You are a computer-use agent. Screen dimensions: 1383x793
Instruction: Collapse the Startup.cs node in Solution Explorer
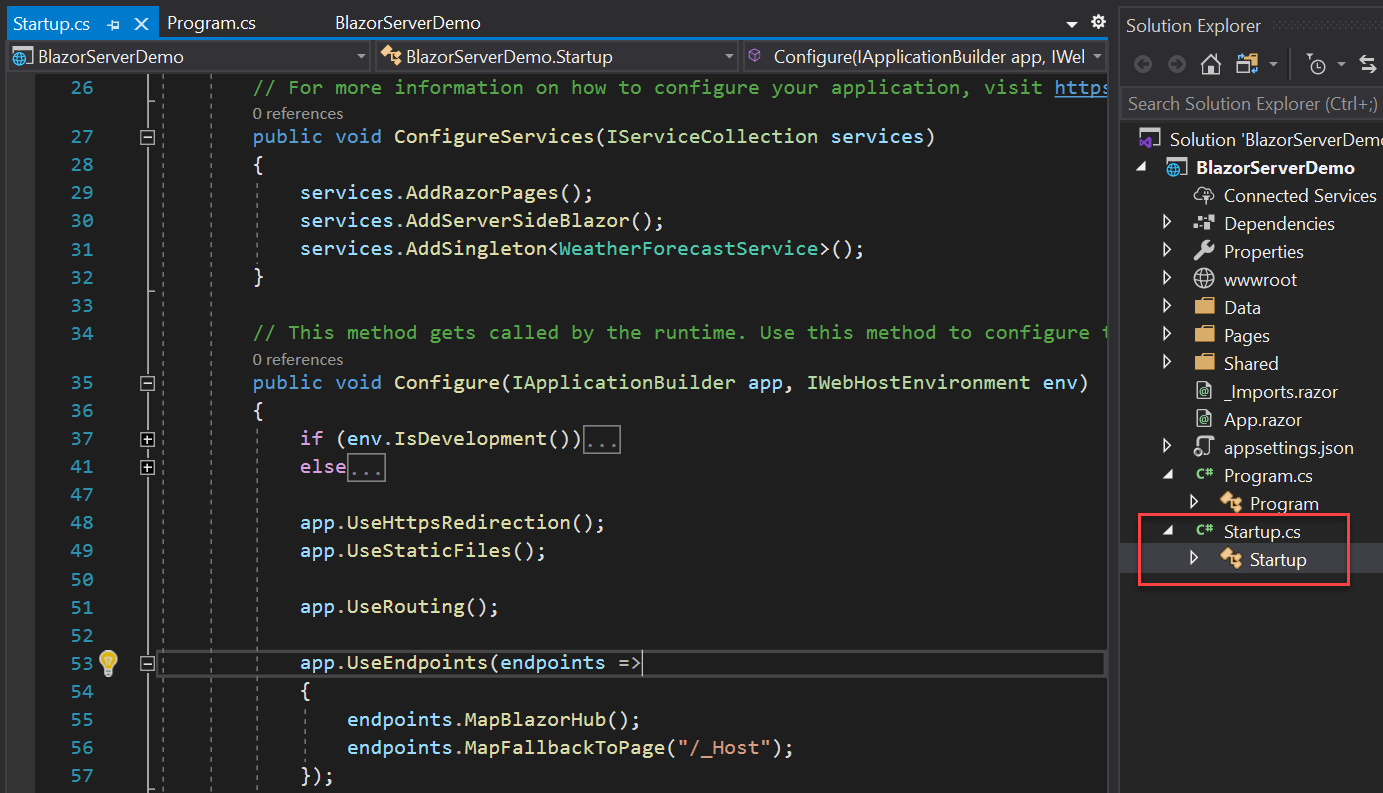pyautogui.click(x=1166, y=530)
